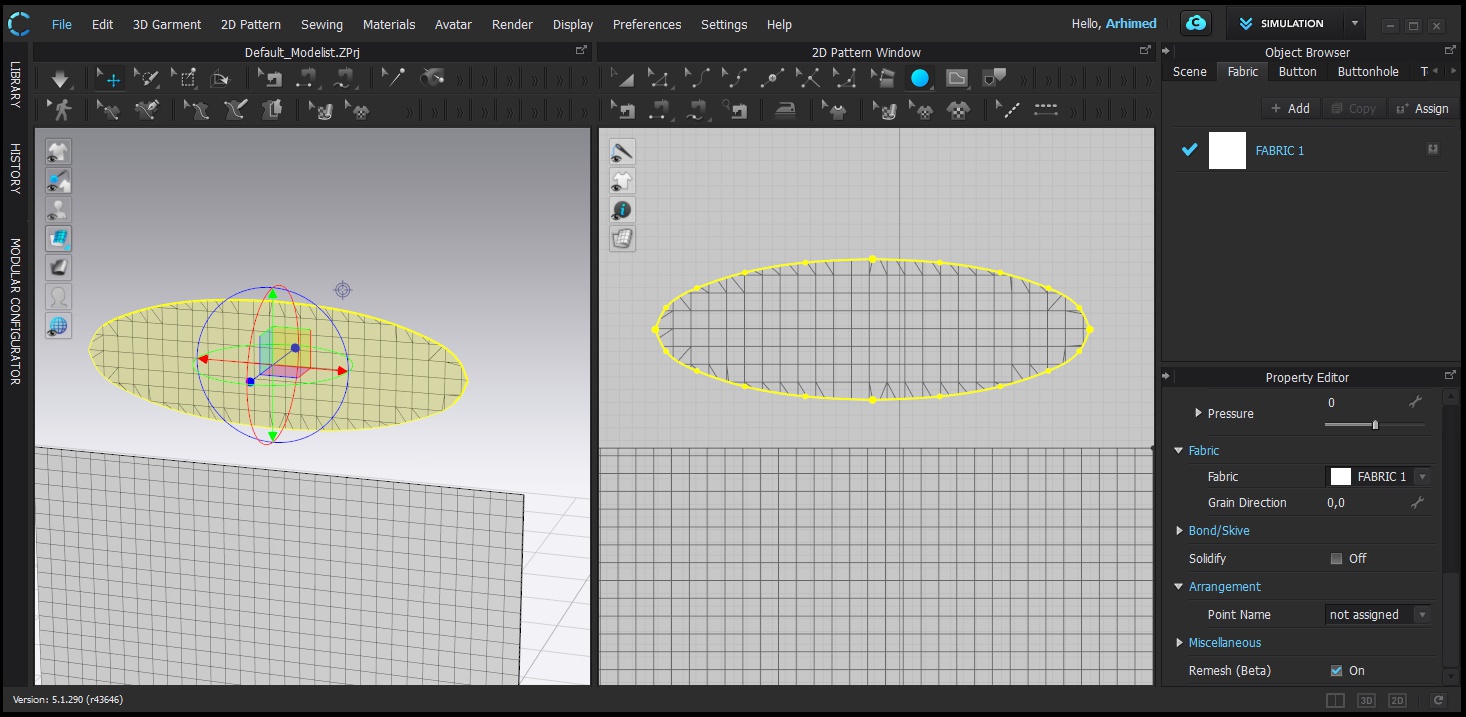Viewport: 1466px width, 717px height.
Task: Click the Simulate down-arrow tool
Action: [61, 79]
